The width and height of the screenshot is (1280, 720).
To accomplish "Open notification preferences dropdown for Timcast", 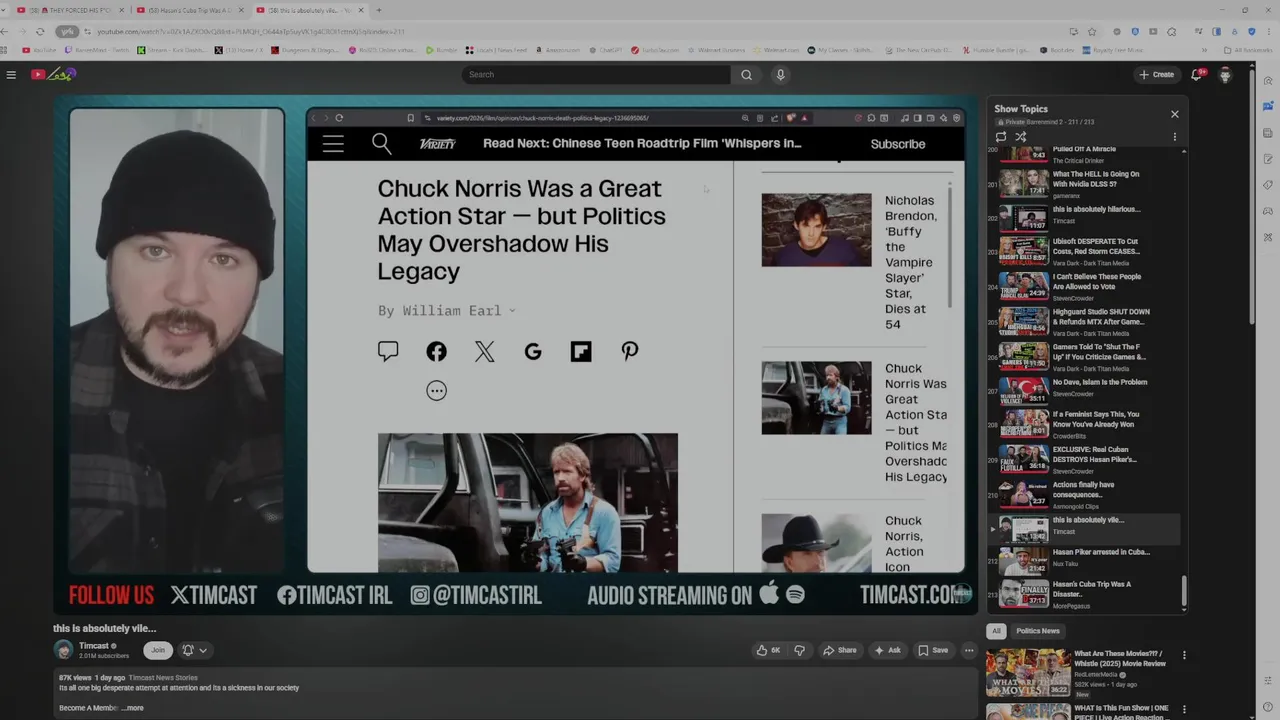I will (195, 650).
